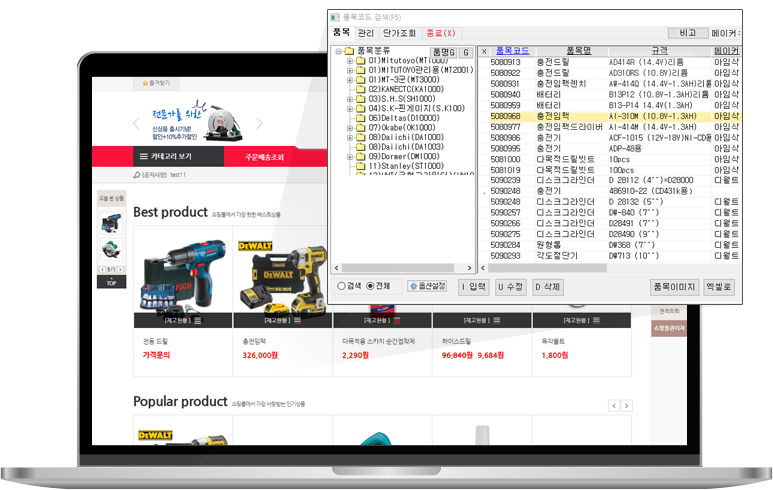773x490 pixels.
Task: Click the TOP button in website sidebar
Action: (x=111, y=282)
